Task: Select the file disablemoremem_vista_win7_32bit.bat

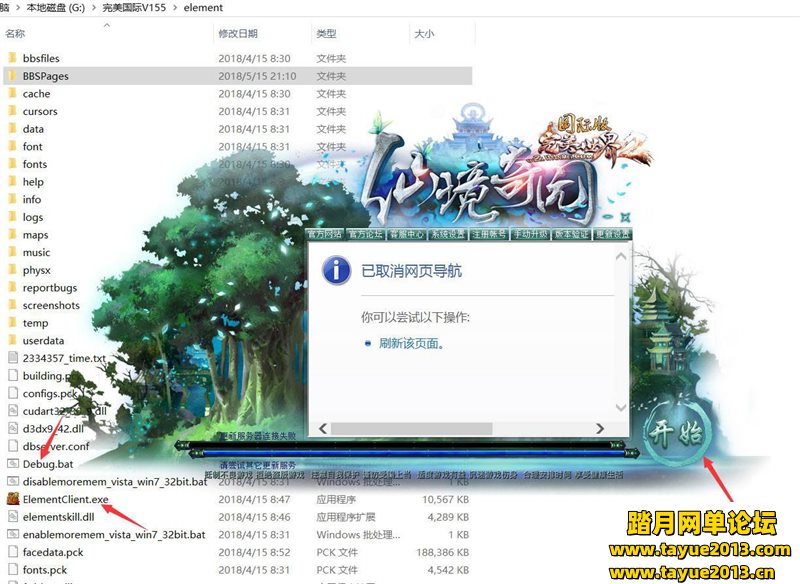Action: (x=115, y=481)
